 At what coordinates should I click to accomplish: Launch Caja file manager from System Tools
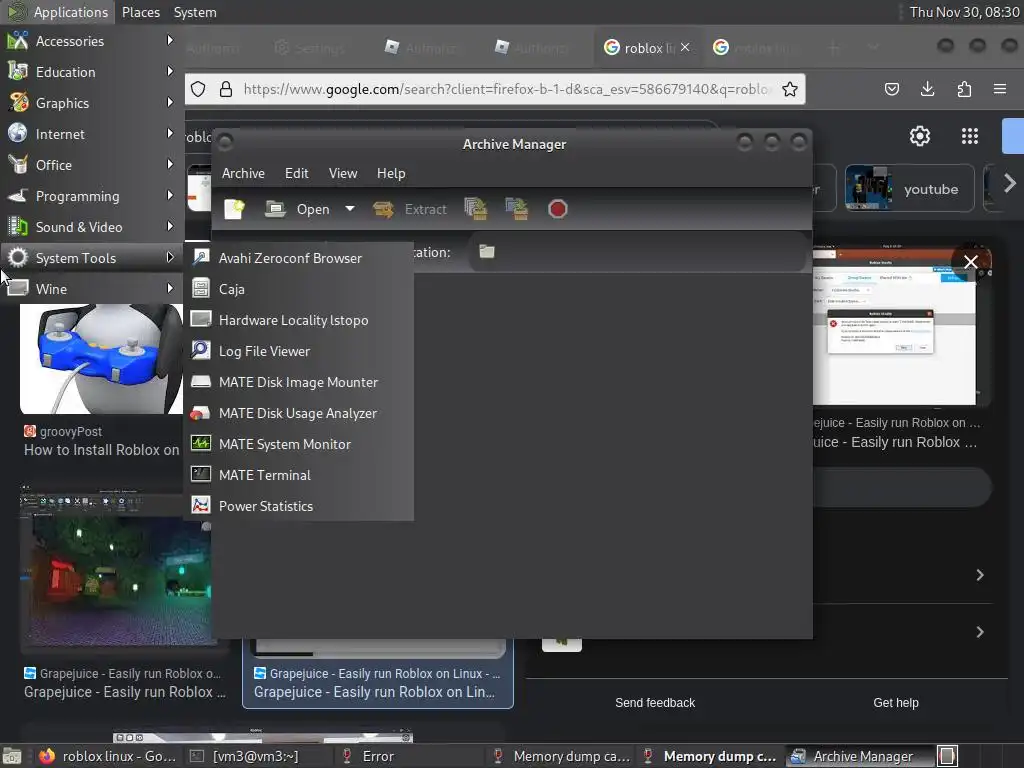[299, 289]
